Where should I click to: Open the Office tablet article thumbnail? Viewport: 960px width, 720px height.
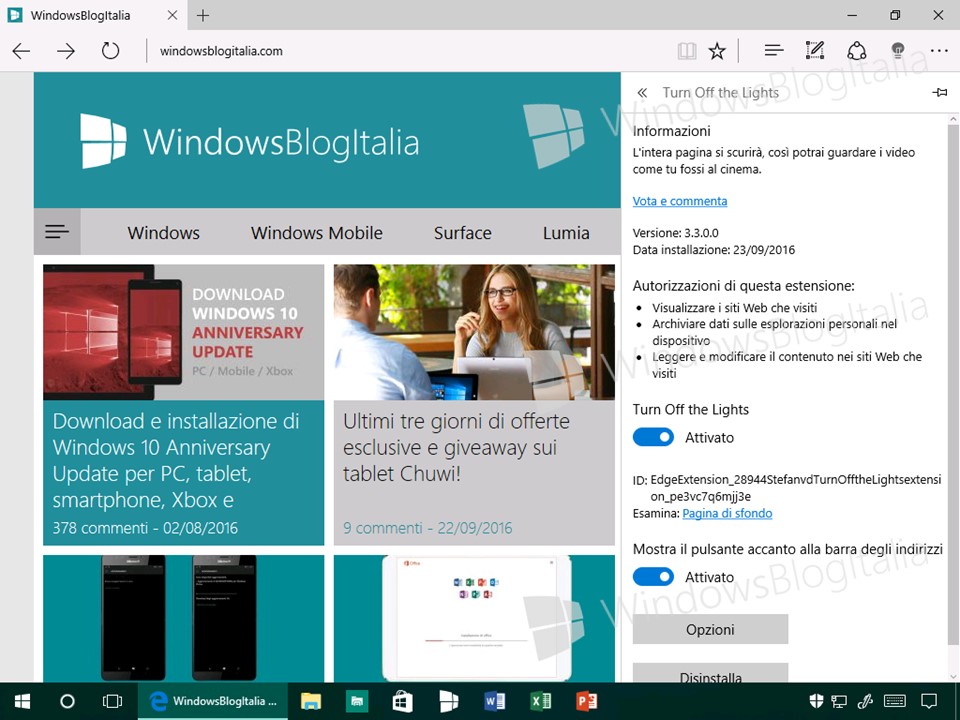pos(474,618)
